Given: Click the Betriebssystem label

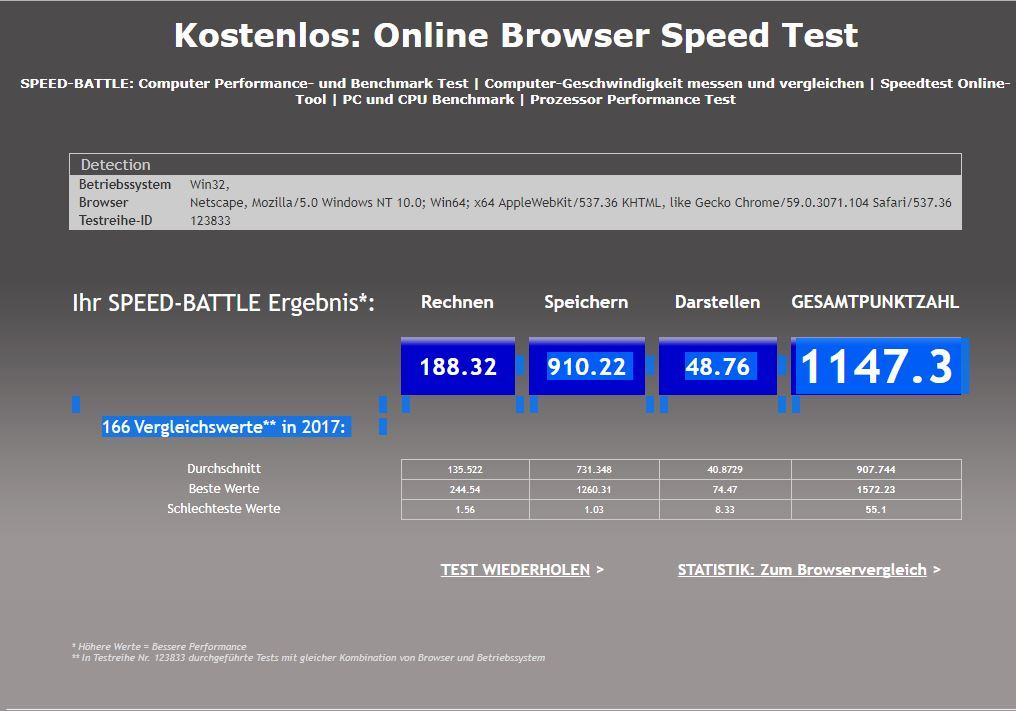Looking at the screenshot, I should pyautogui.click(x=125, y=184).
